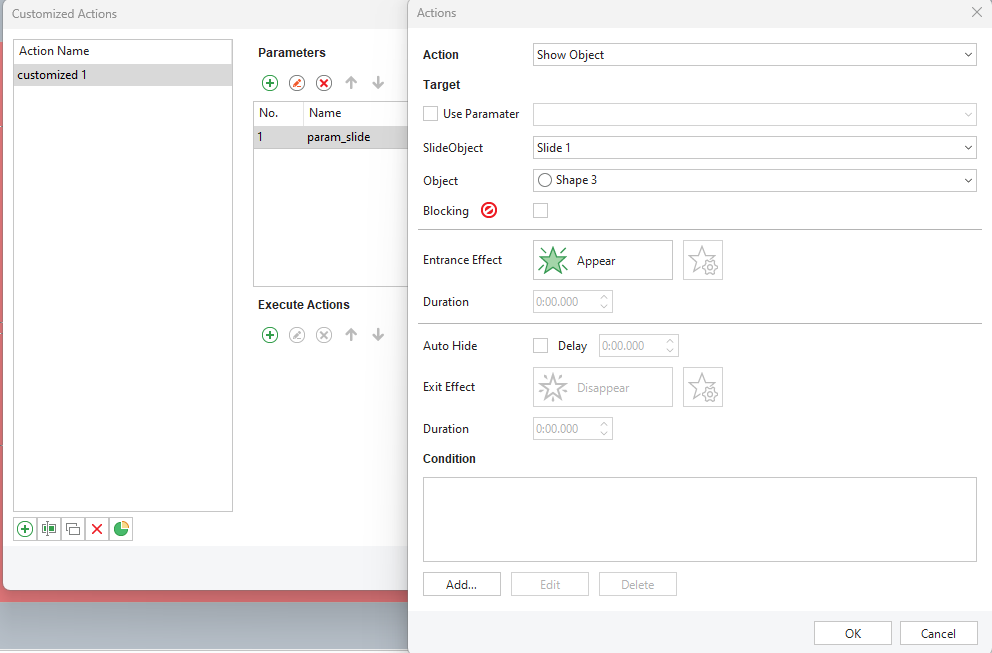Click the Add... condition button

pyautogui.click(x=462, y=585)
